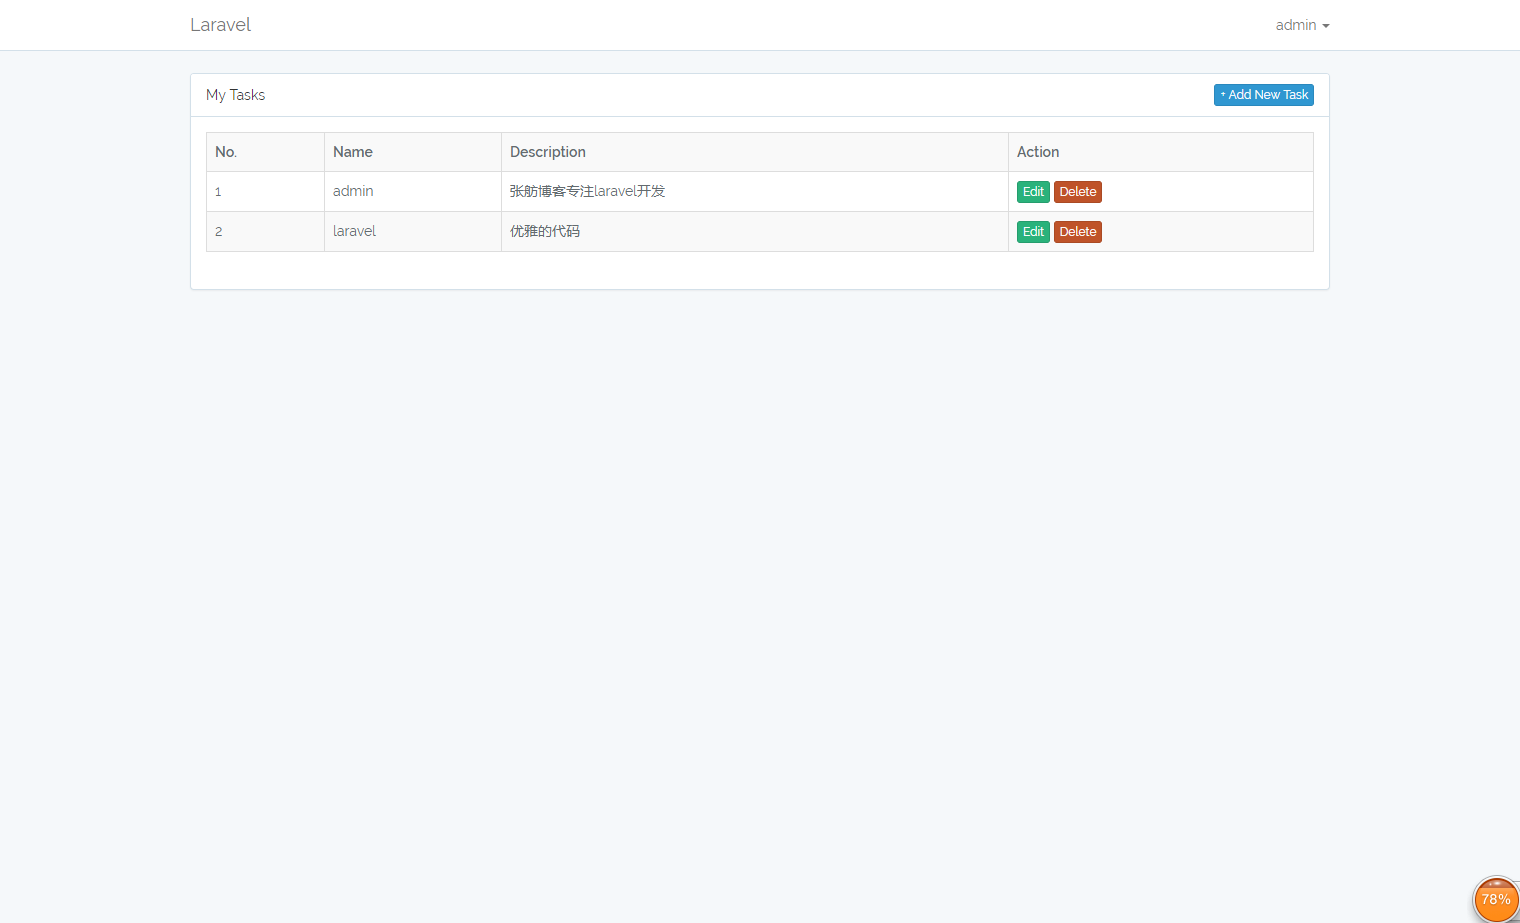This screenshot has width=1520, height=923.
Task: Delete the task named admin
Action: 1077,192
